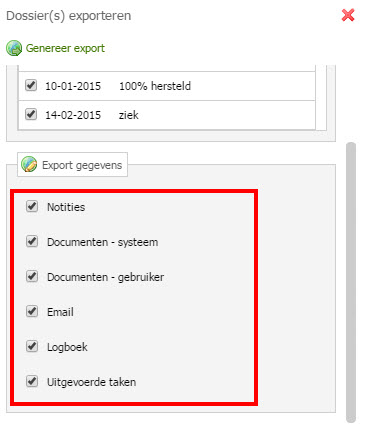Image resolution: width=365 pixels, height=431 pixels.
Task: Uncheck the 10-01-2015 entry checkbox
Action: [x=31, y=85]
